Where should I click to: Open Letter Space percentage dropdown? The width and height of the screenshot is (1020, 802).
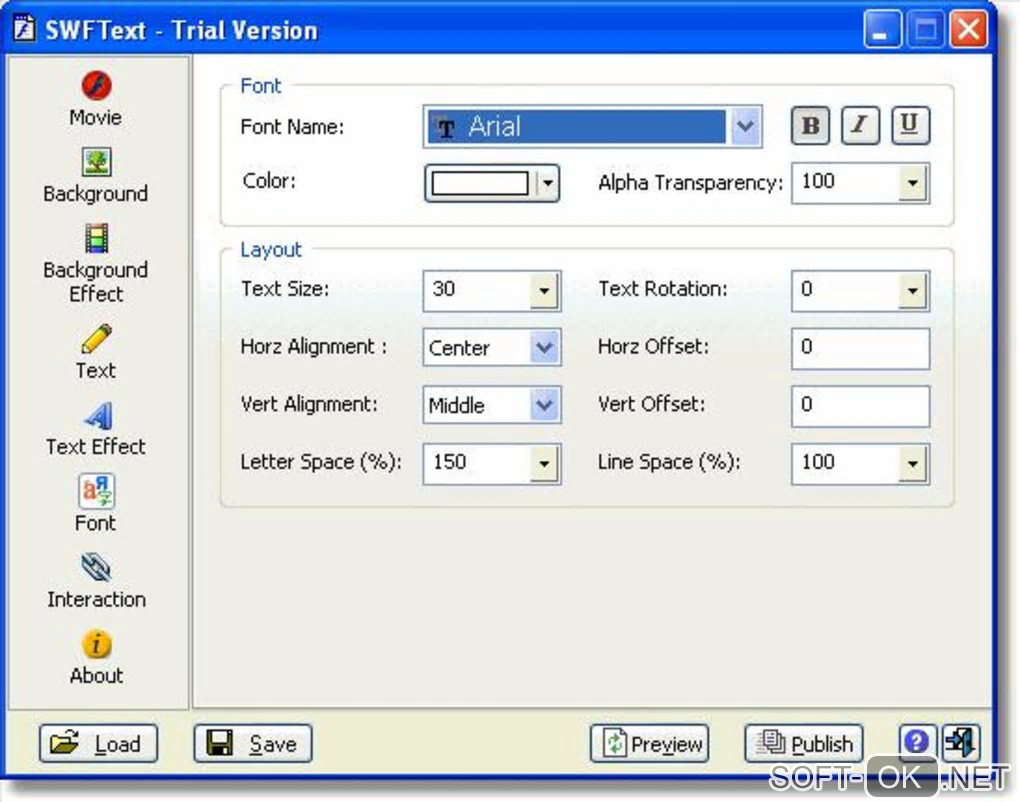coord(544,464)
